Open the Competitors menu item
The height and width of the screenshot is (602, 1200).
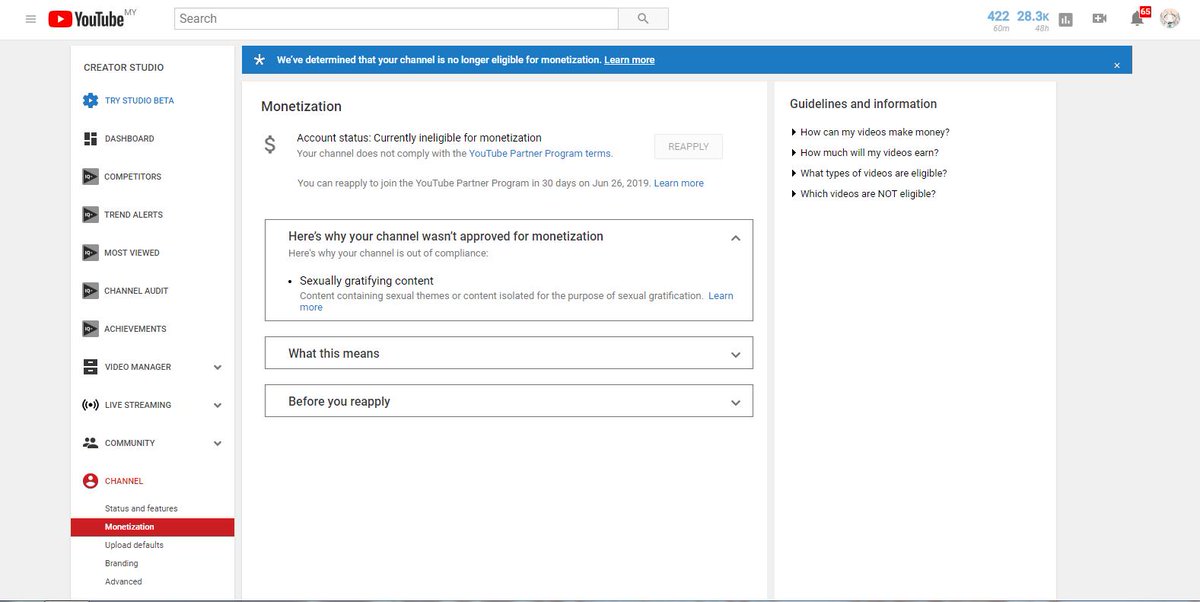(132, 177)
